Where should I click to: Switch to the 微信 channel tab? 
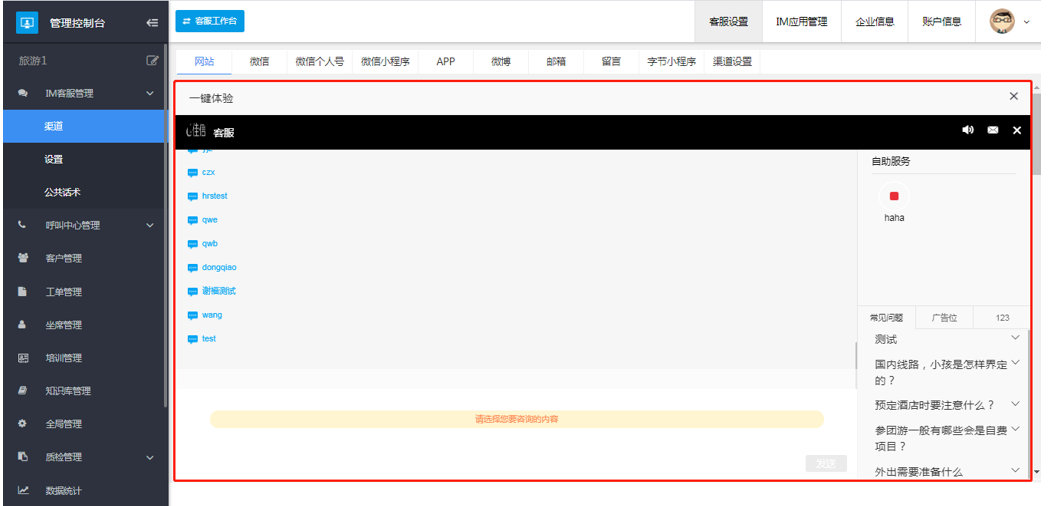259,61
